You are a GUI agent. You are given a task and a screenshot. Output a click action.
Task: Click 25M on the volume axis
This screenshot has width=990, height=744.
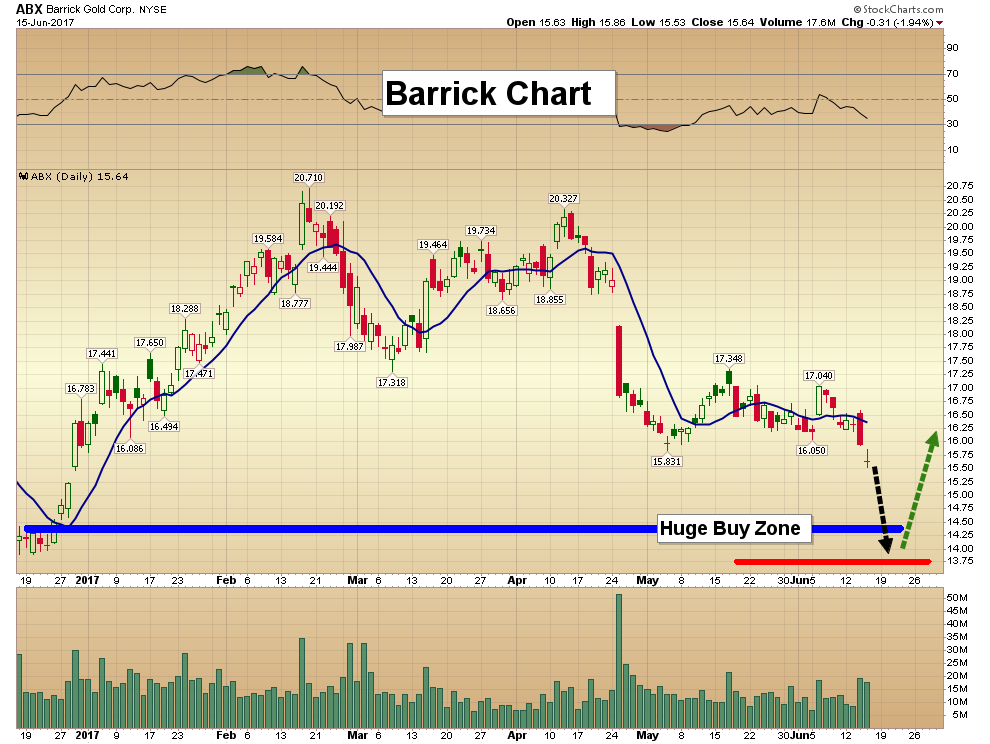pos(957,663)
